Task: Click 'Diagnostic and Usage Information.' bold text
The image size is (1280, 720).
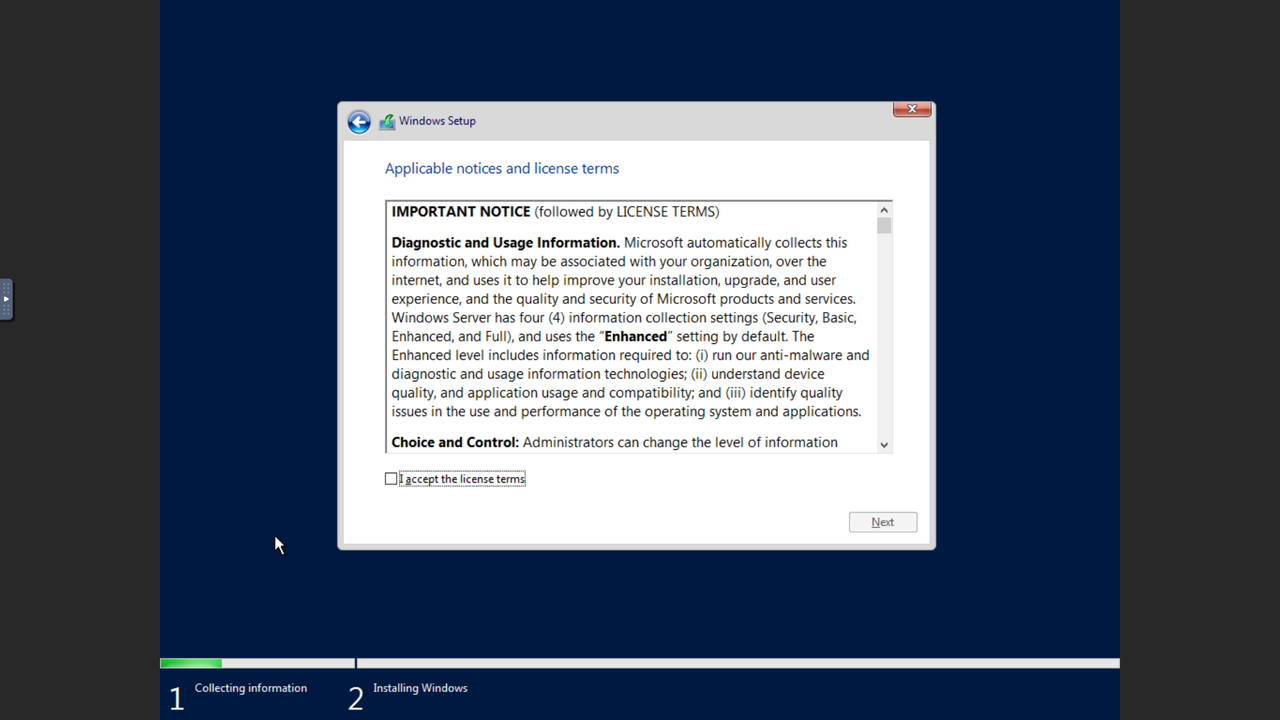Action: coord(506,243)
